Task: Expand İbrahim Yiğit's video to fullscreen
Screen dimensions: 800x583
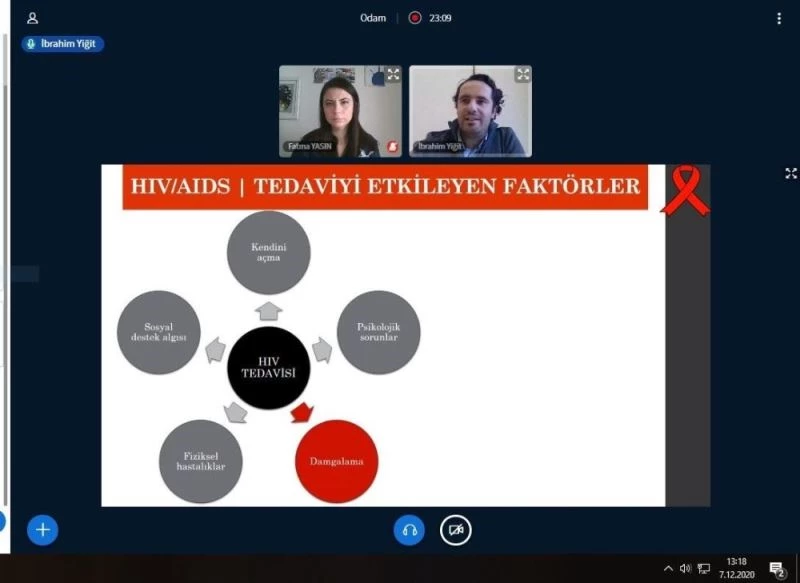Action: (522, 73)
